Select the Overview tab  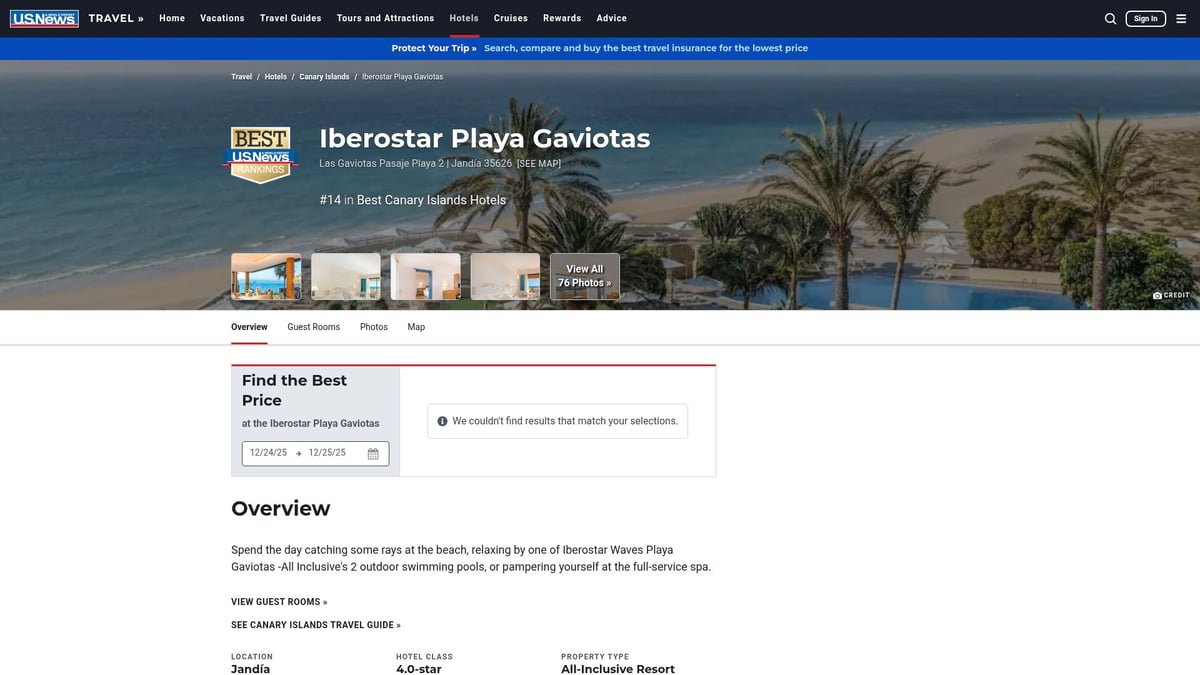point(249,326)
